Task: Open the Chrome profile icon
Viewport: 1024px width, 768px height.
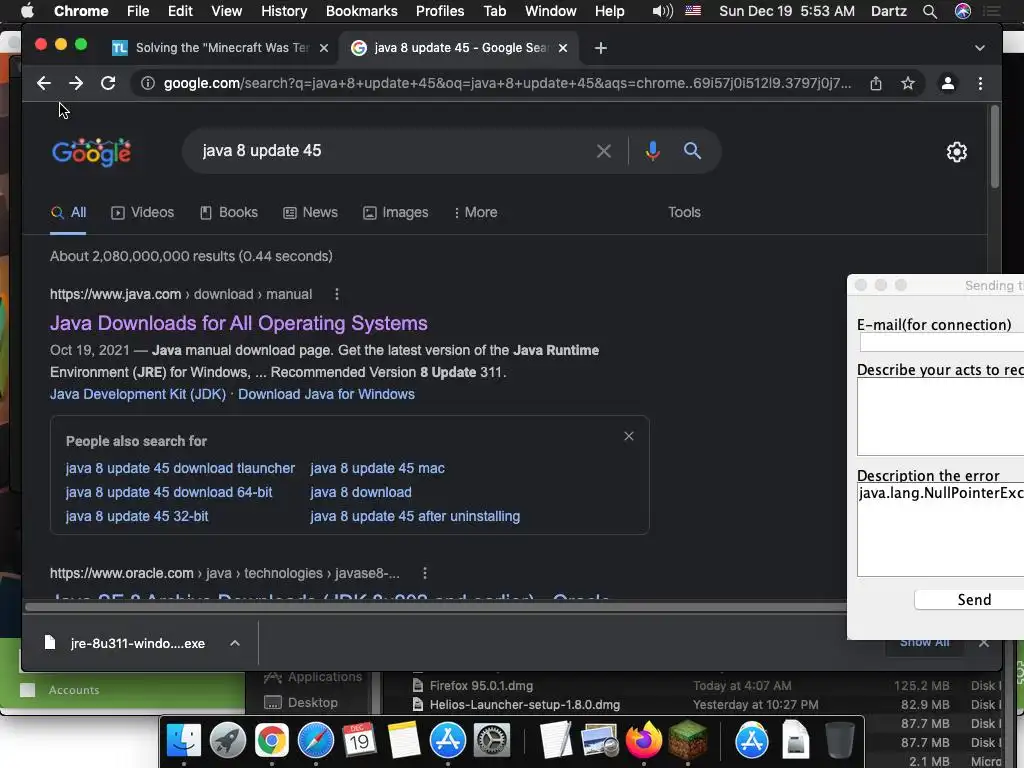Action: tap(948, 83)
